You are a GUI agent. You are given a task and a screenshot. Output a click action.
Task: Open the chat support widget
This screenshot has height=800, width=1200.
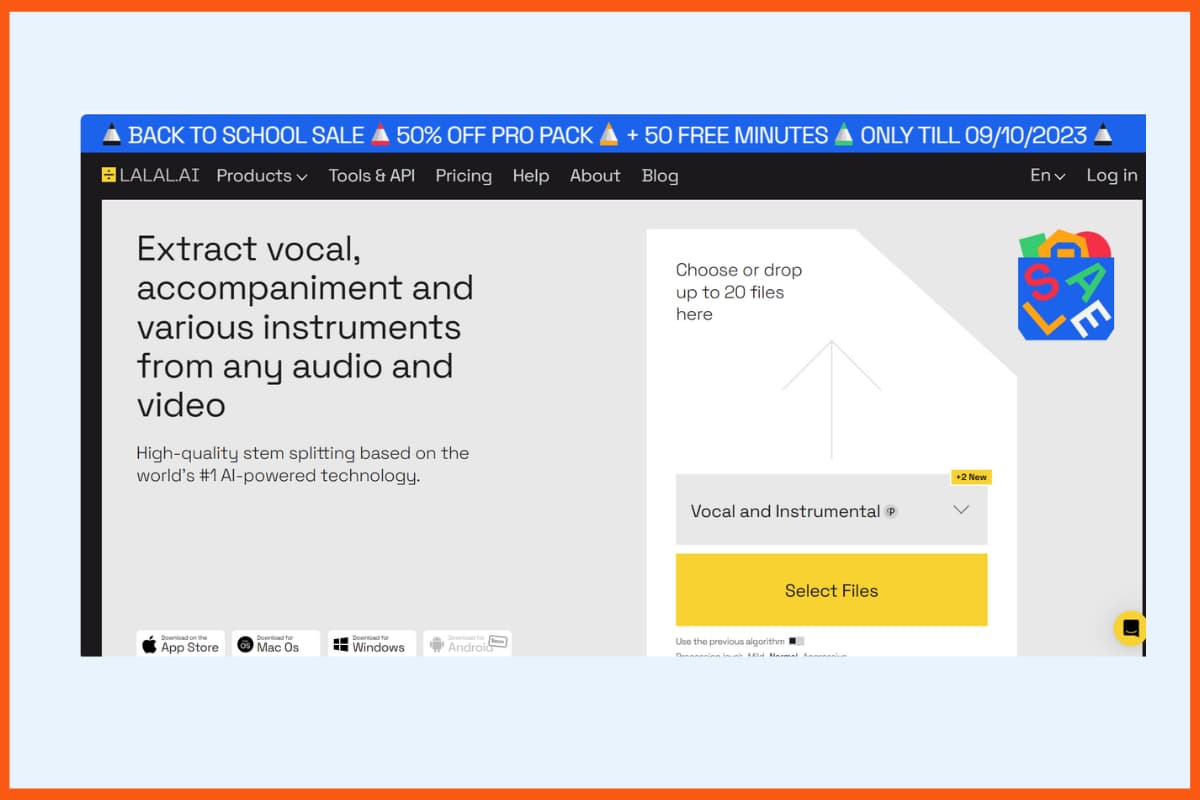[x=1130, y=628]
